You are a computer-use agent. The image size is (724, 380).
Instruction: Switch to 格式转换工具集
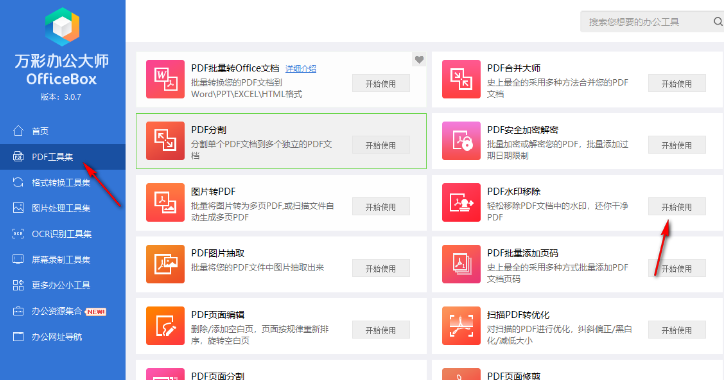click(62, 182)
